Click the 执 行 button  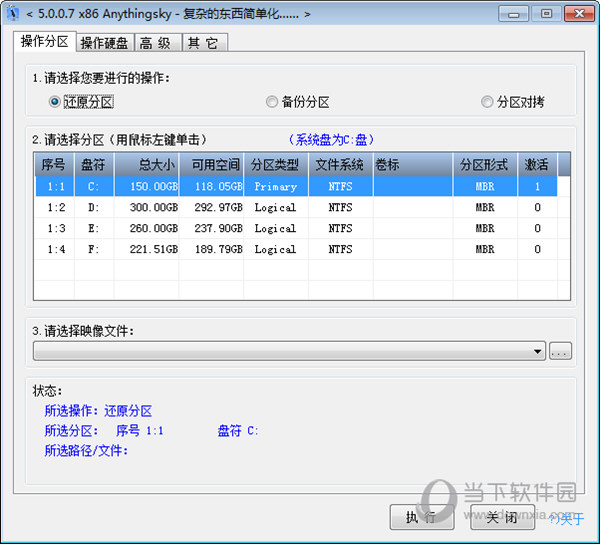(422, 517)
